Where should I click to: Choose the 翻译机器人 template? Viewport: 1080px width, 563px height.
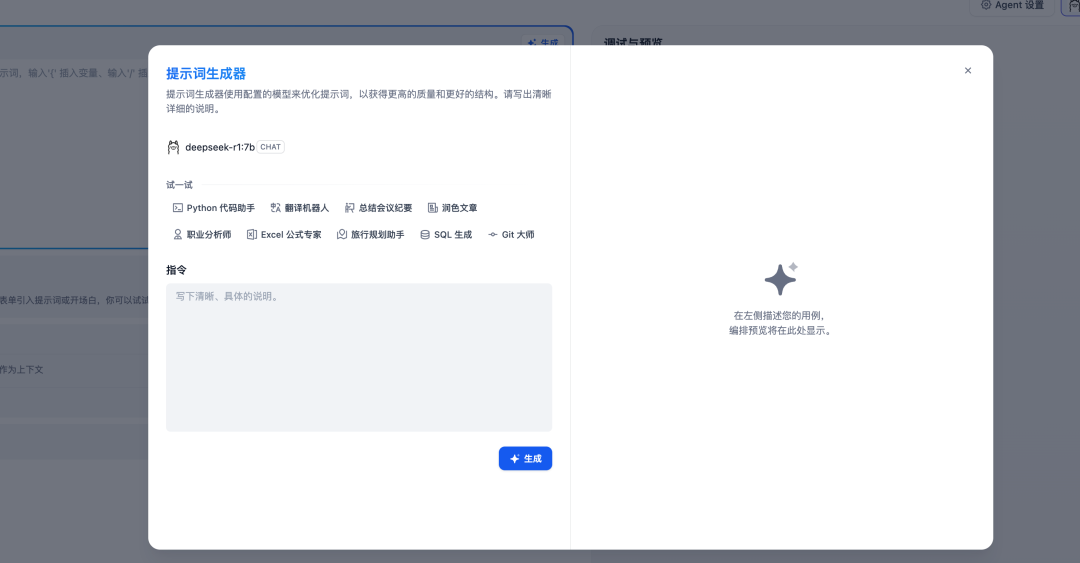300,207
